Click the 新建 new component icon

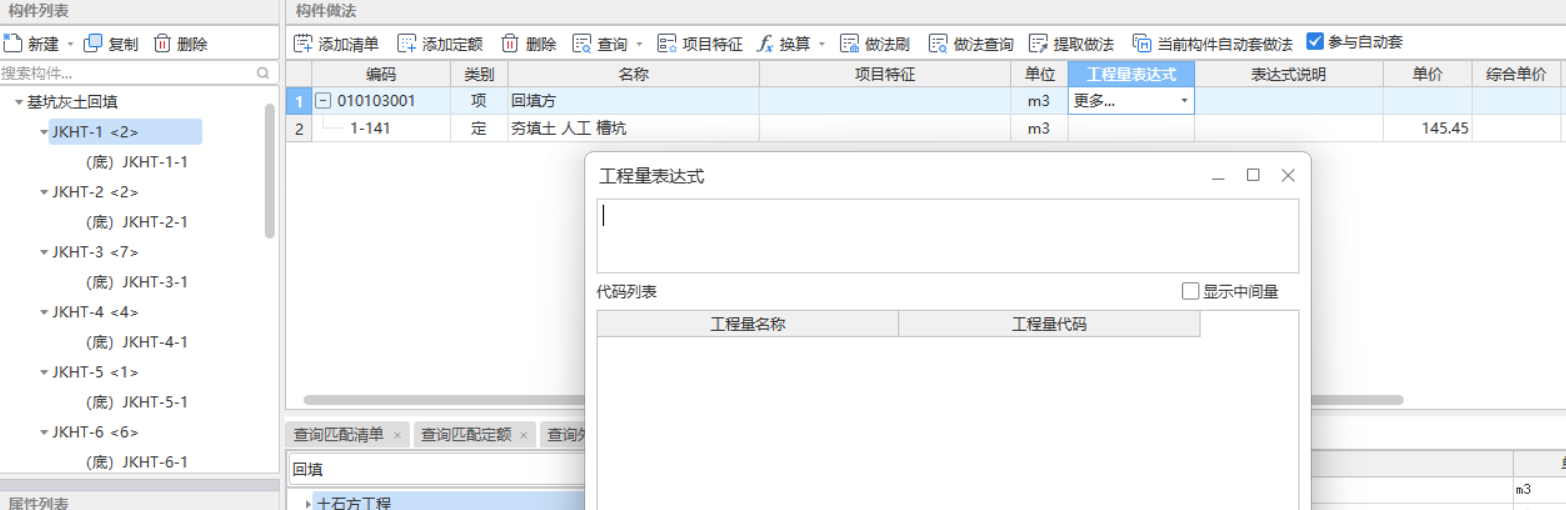13,44
